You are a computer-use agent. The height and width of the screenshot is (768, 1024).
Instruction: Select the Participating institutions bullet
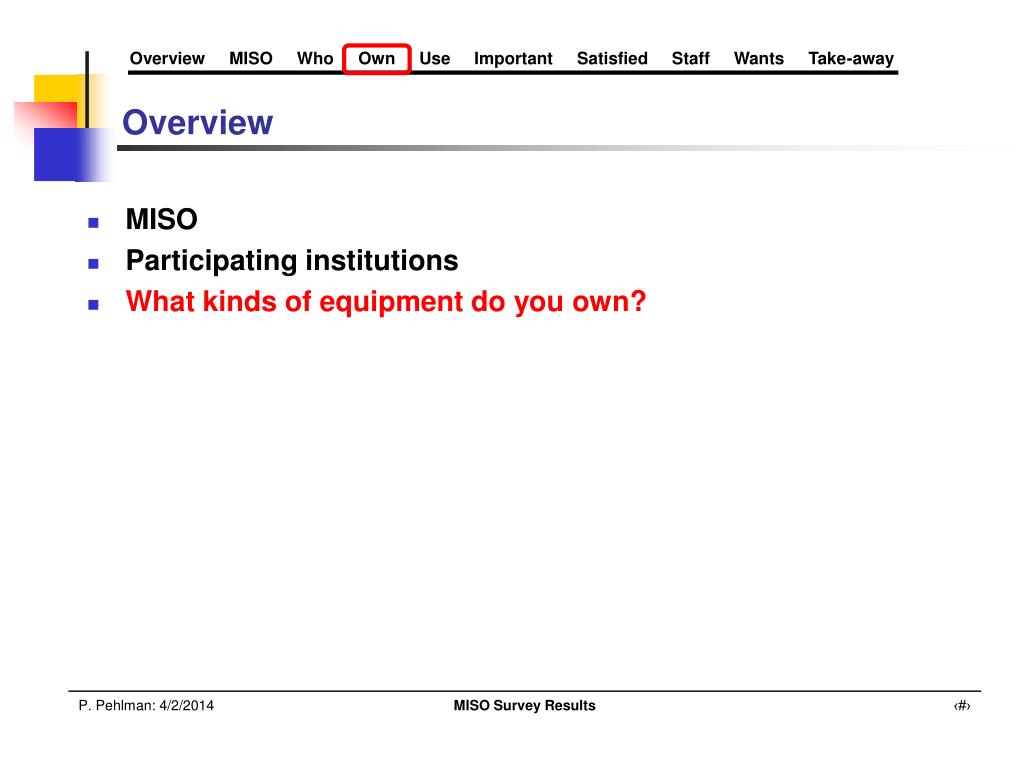coord(292,261)
